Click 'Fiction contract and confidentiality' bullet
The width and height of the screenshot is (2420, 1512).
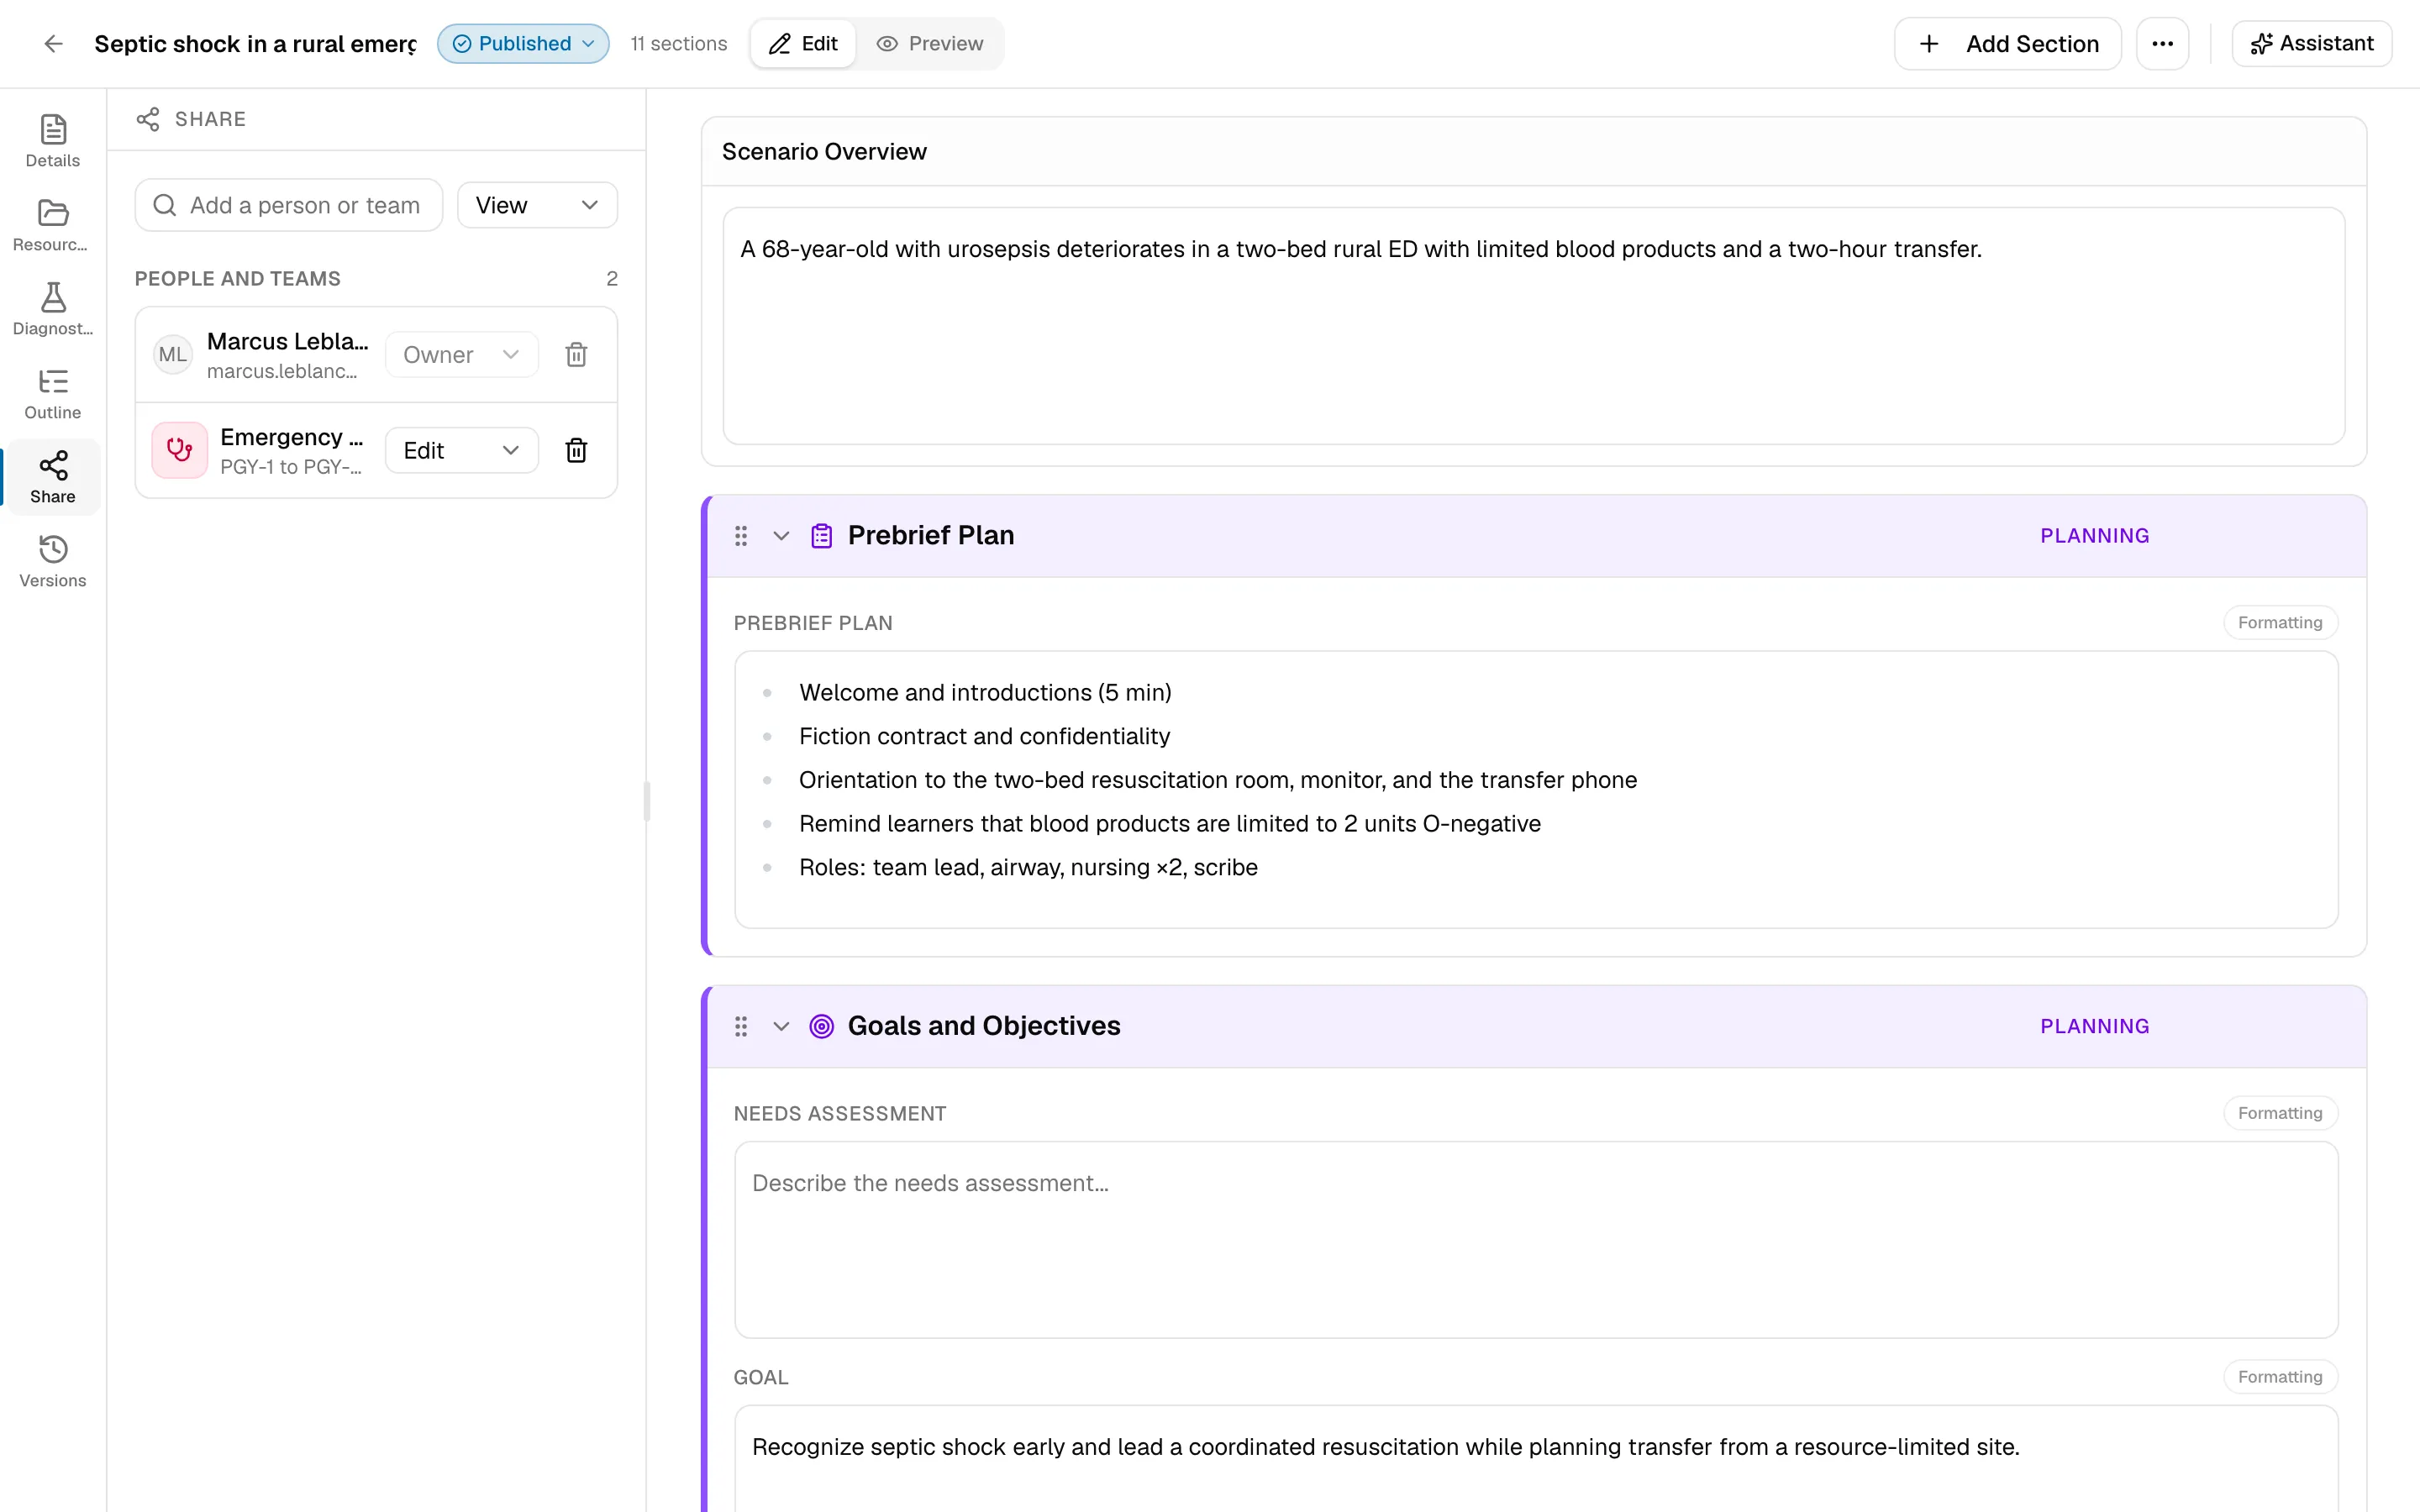click(984, 736)
